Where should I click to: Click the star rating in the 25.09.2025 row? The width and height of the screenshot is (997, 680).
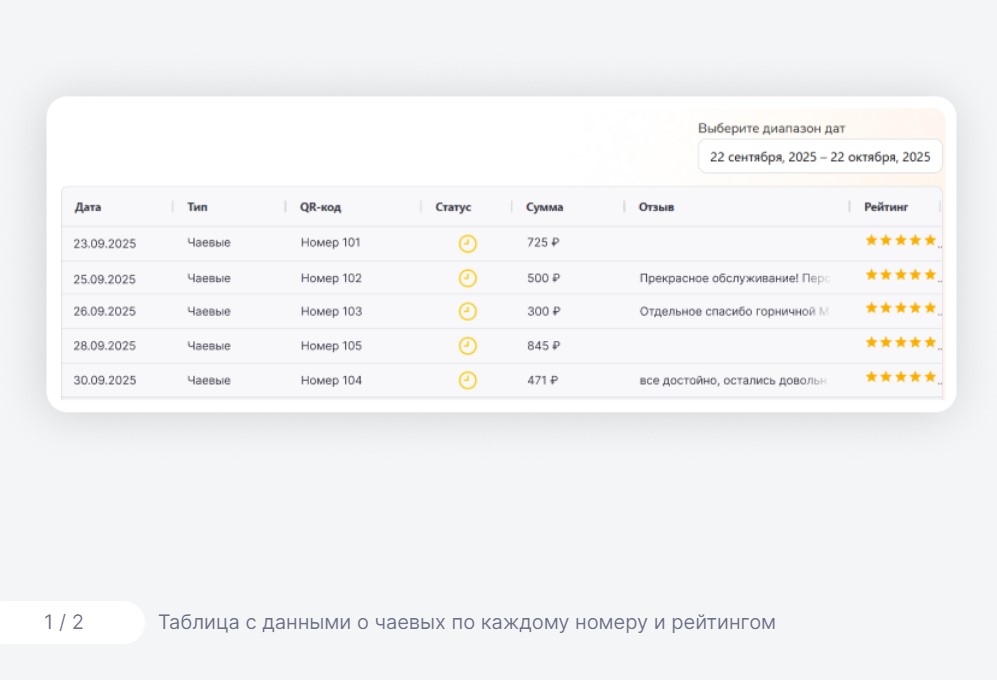coord(900,275)
